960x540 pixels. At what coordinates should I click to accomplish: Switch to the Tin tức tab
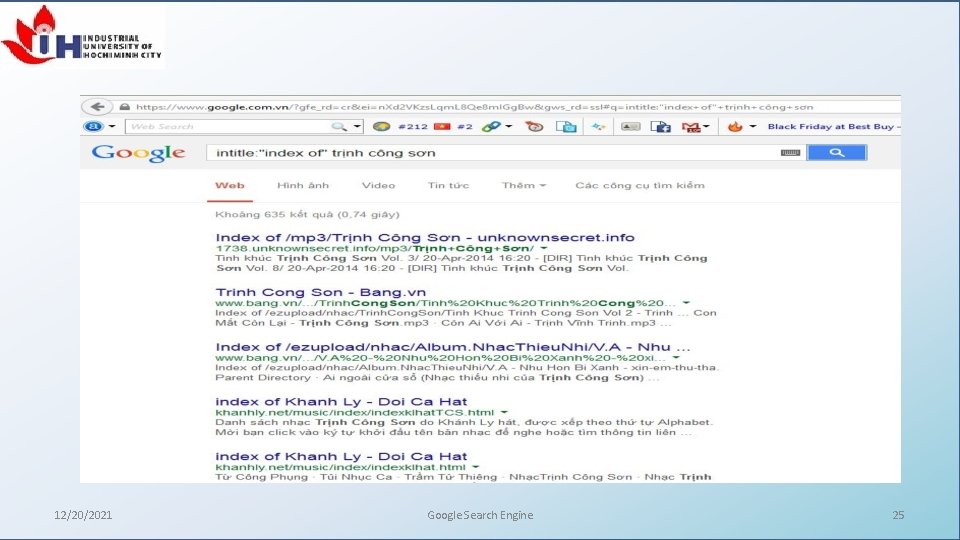[x=448, y=186]
